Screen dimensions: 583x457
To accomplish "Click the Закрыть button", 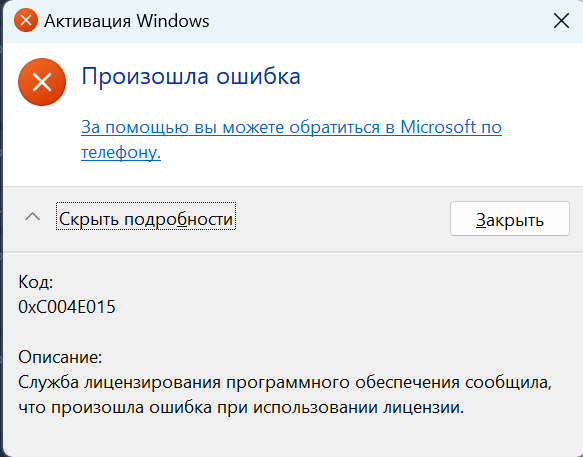I will (x=510, y=219).
